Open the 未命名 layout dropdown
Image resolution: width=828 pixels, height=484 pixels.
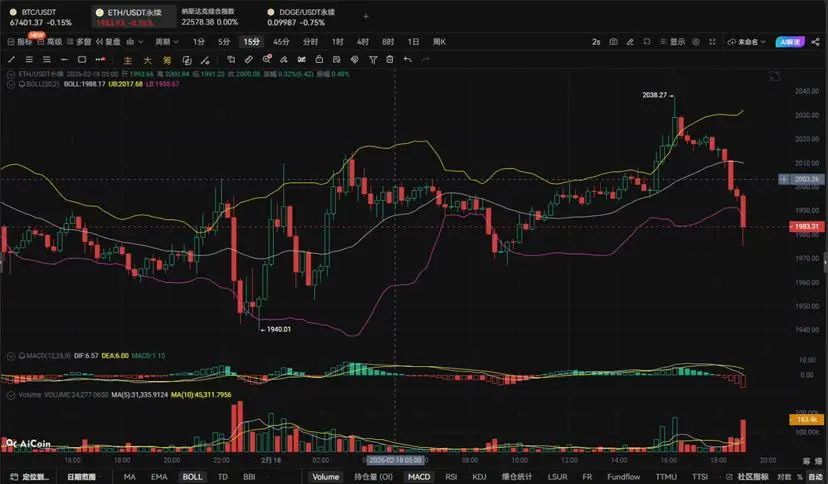(746, 42)
